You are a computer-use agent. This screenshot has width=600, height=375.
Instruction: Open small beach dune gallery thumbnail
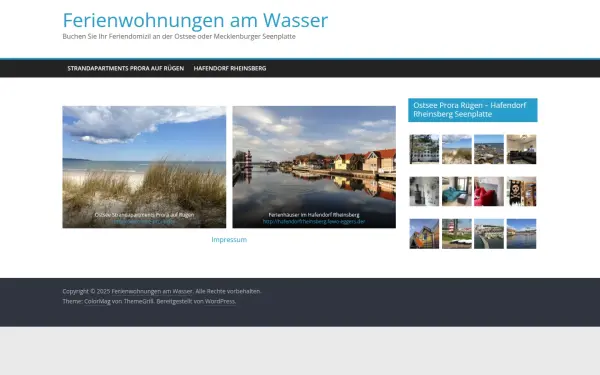(457, 149)
